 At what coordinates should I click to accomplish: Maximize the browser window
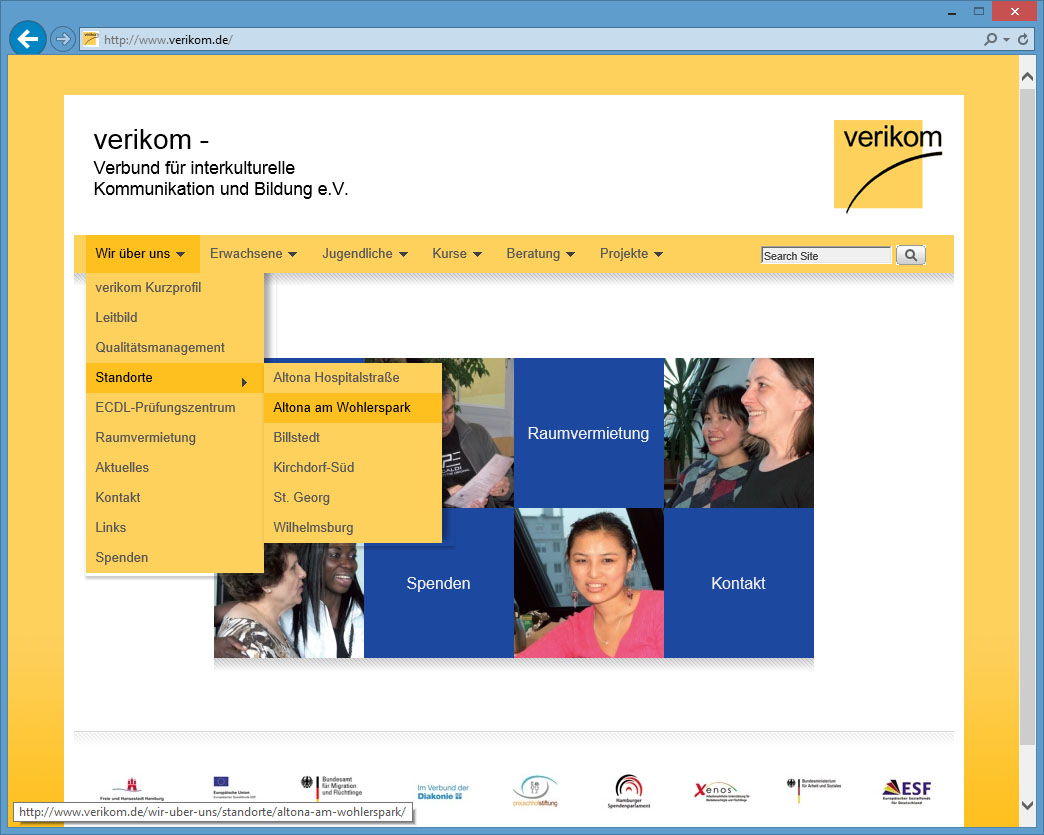tap(979, 11)
